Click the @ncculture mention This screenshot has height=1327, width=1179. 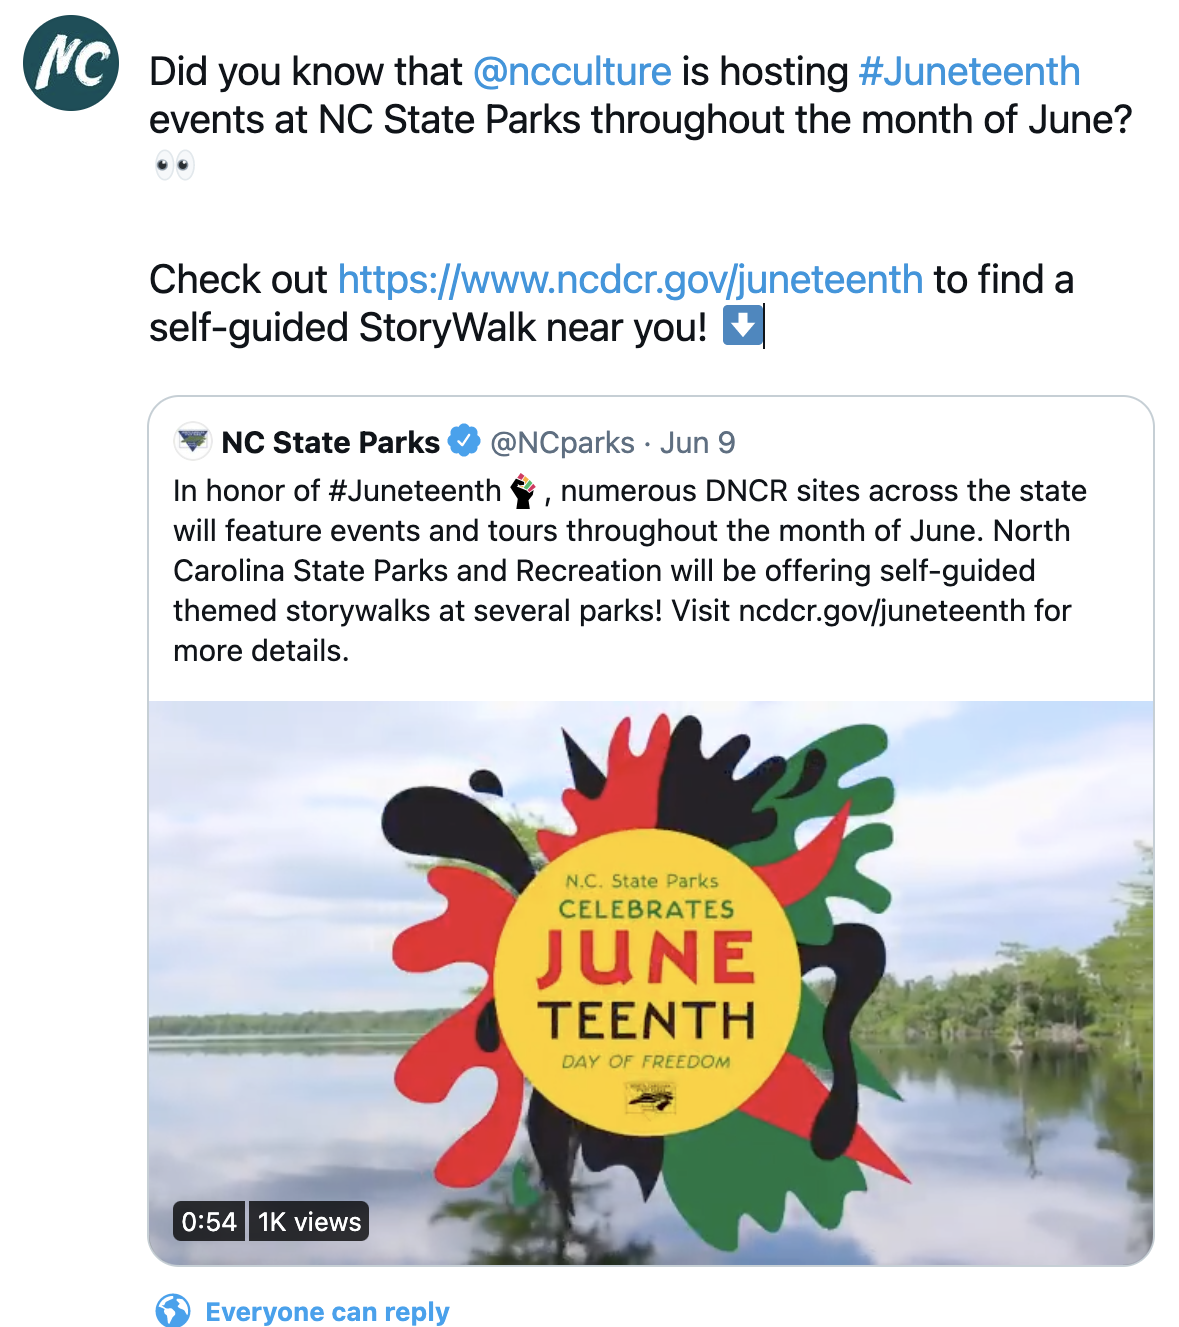[x=572, y=72]
